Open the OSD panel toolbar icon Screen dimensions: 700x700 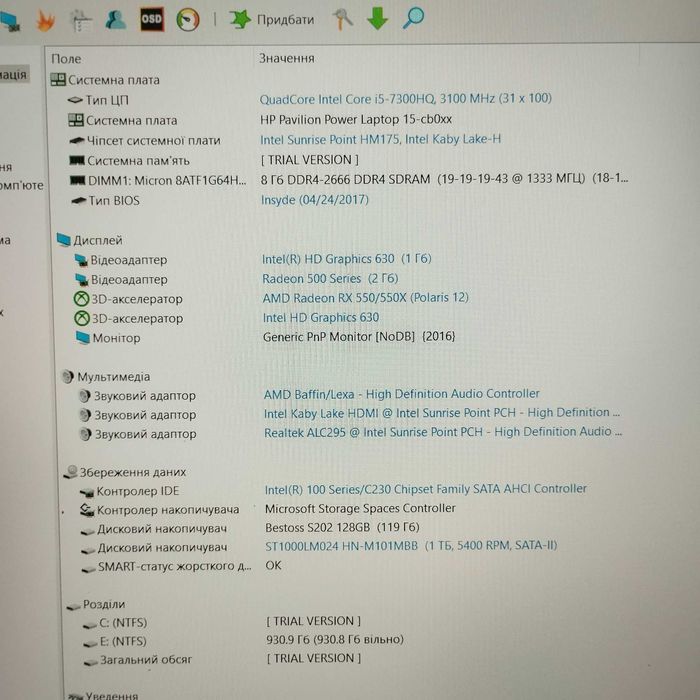152,19
